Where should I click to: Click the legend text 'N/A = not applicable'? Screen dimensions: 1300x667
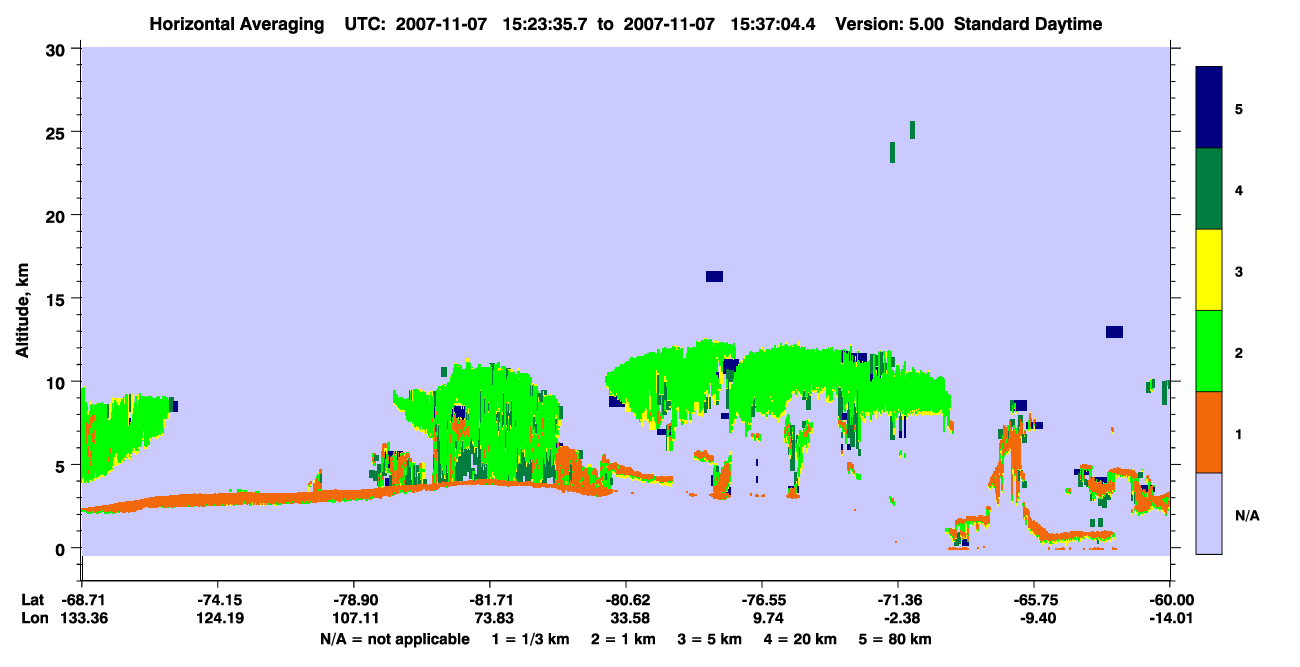[x=394, y=639]
